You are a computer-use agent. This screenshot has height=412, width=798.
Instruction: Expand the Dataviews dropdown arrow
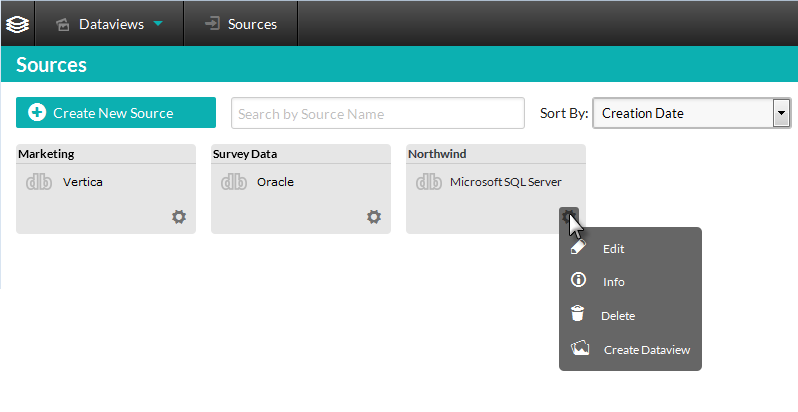pos(158,23)
